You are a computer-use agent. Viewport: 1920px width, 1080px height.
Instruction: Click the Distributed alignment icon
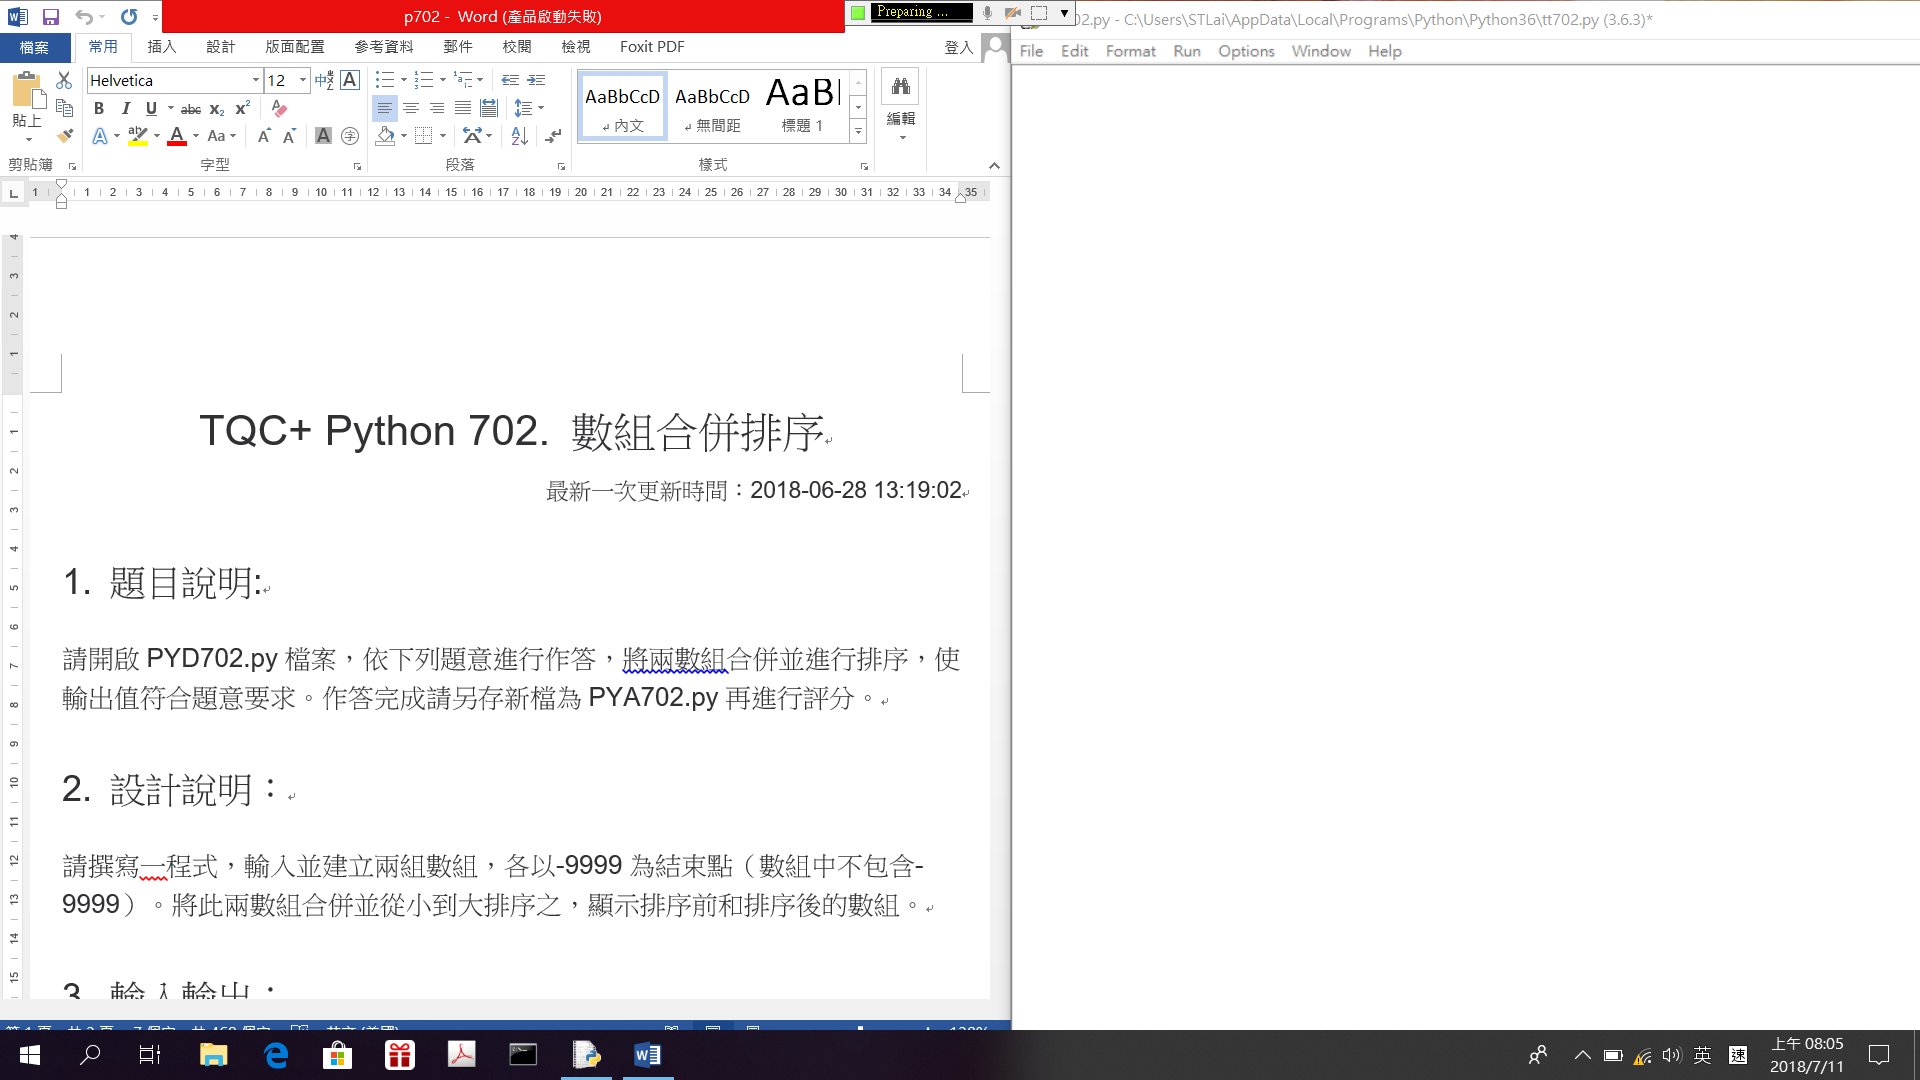pos(489,108)
